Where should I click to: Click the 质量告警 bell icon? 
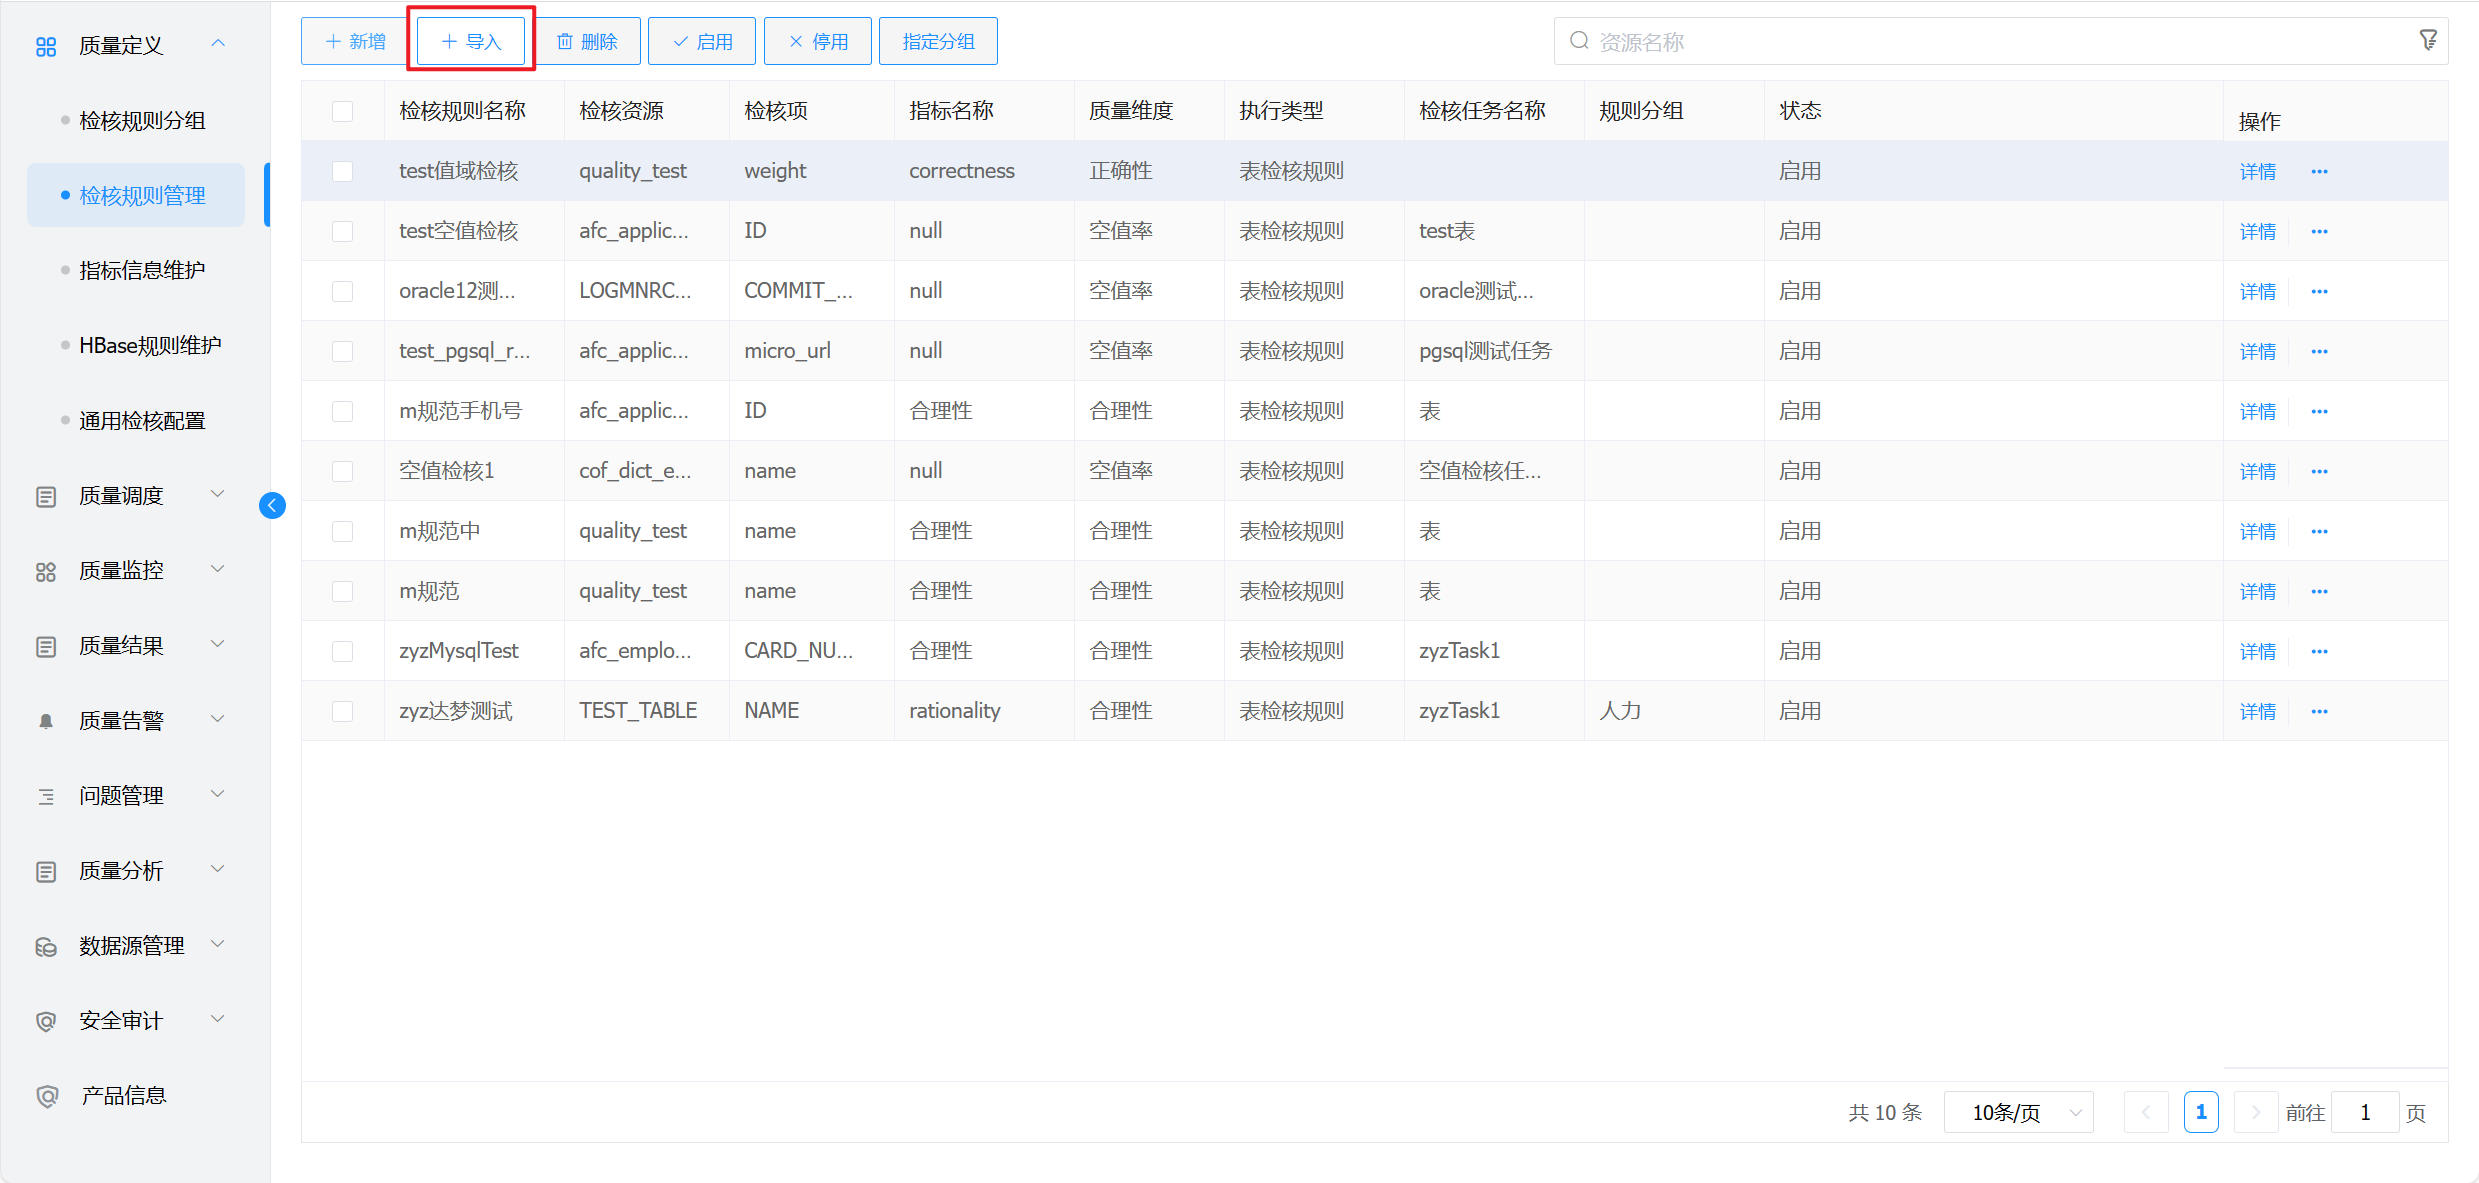click(46, 721)
